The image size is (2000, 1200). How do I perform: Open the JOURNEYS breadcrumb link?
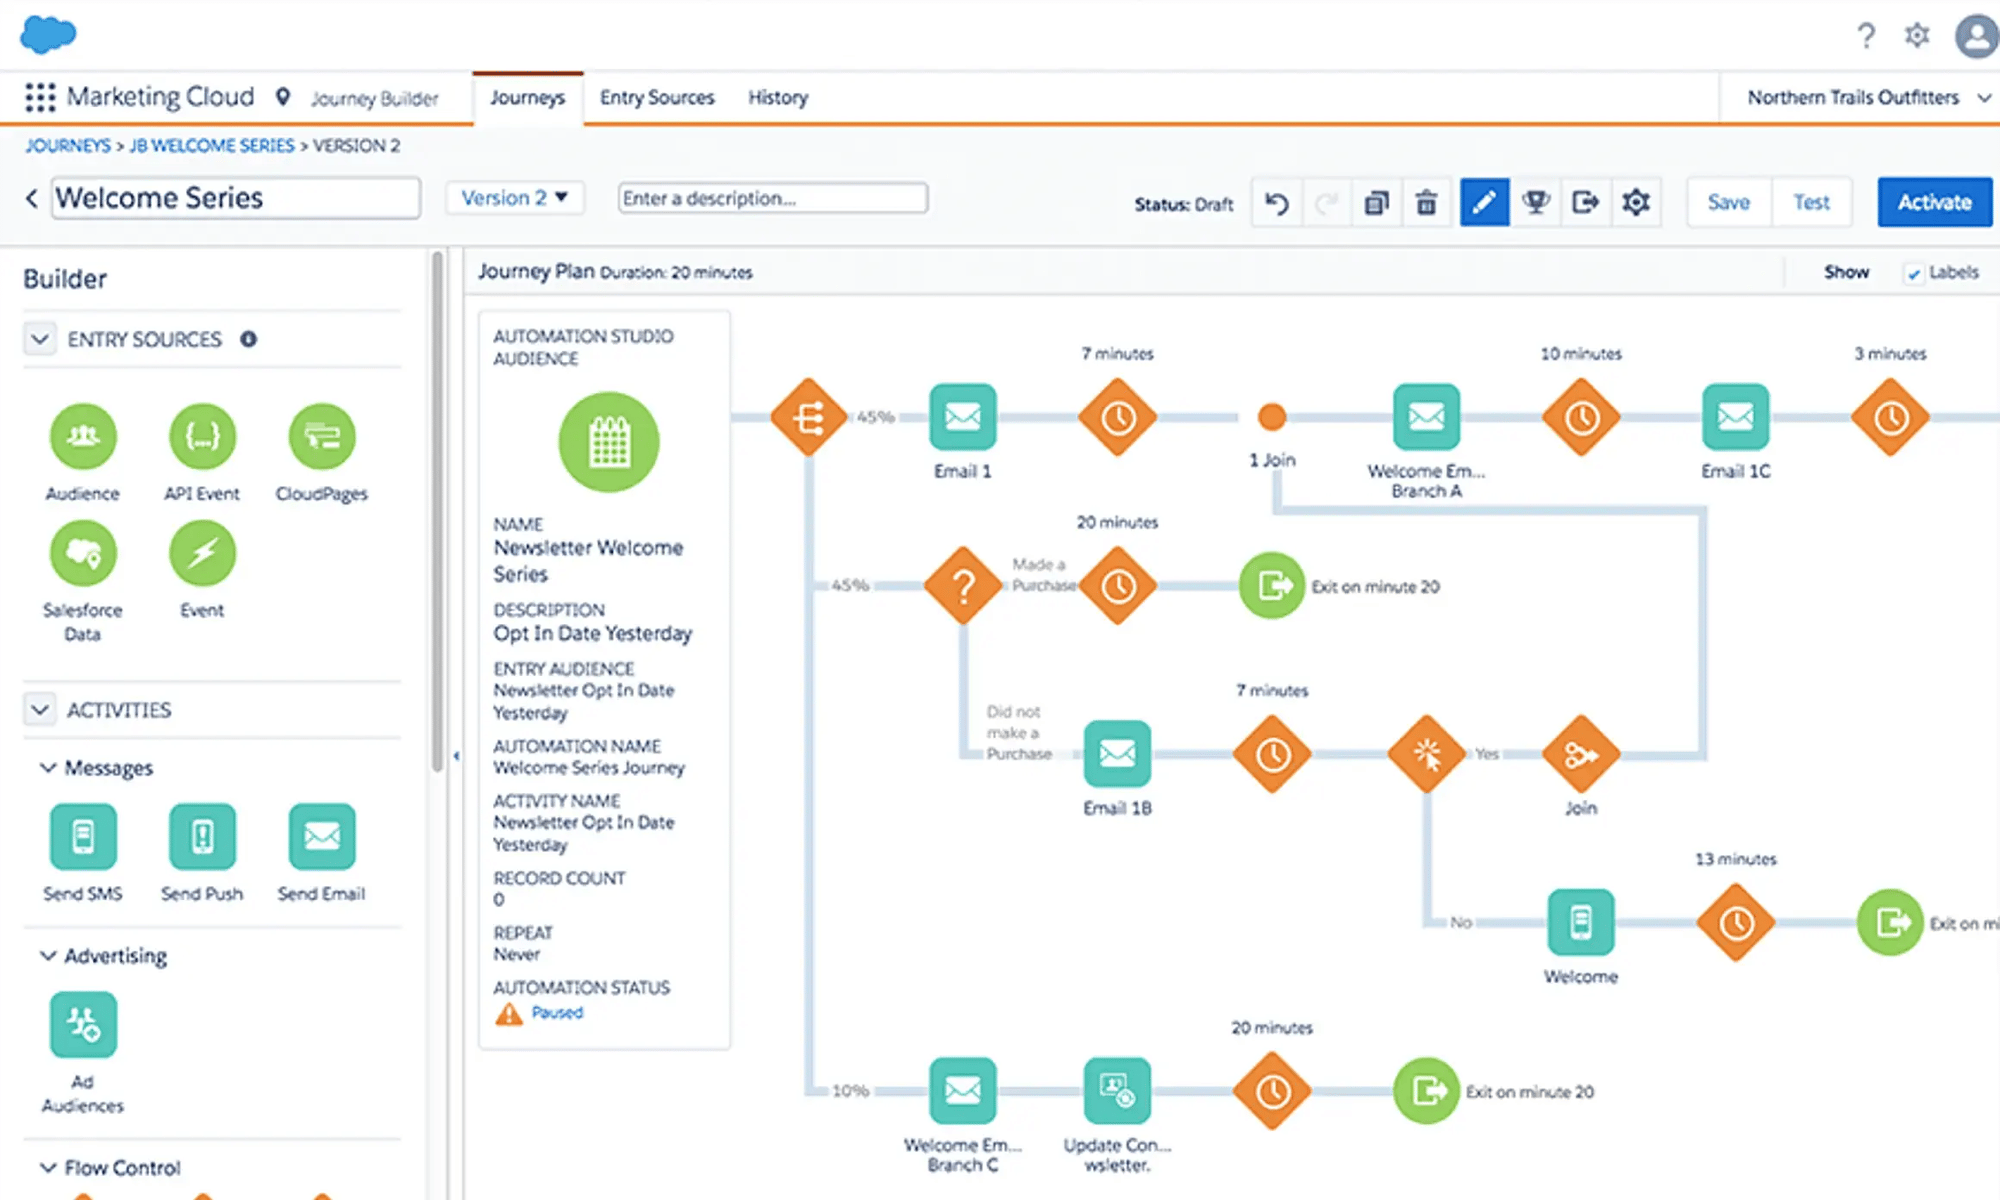(68, 146)
